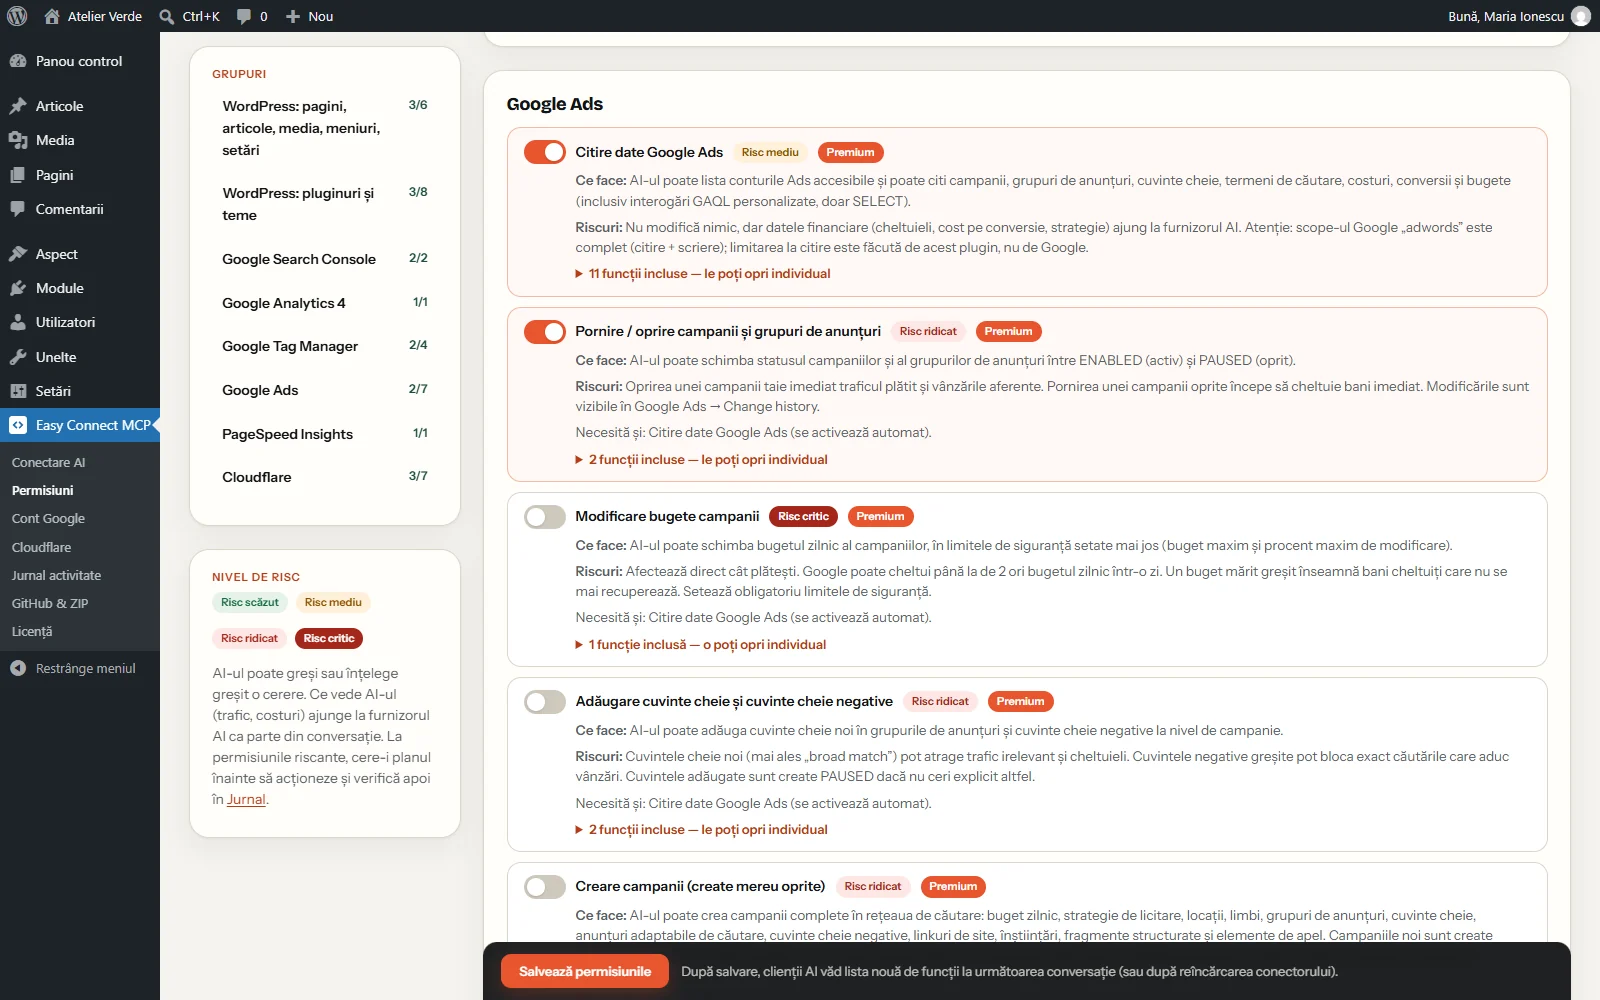Screen dimensions: 1600x1000
Task: Click the Easy Connect MCP code icon
Action: coord(18,425)
